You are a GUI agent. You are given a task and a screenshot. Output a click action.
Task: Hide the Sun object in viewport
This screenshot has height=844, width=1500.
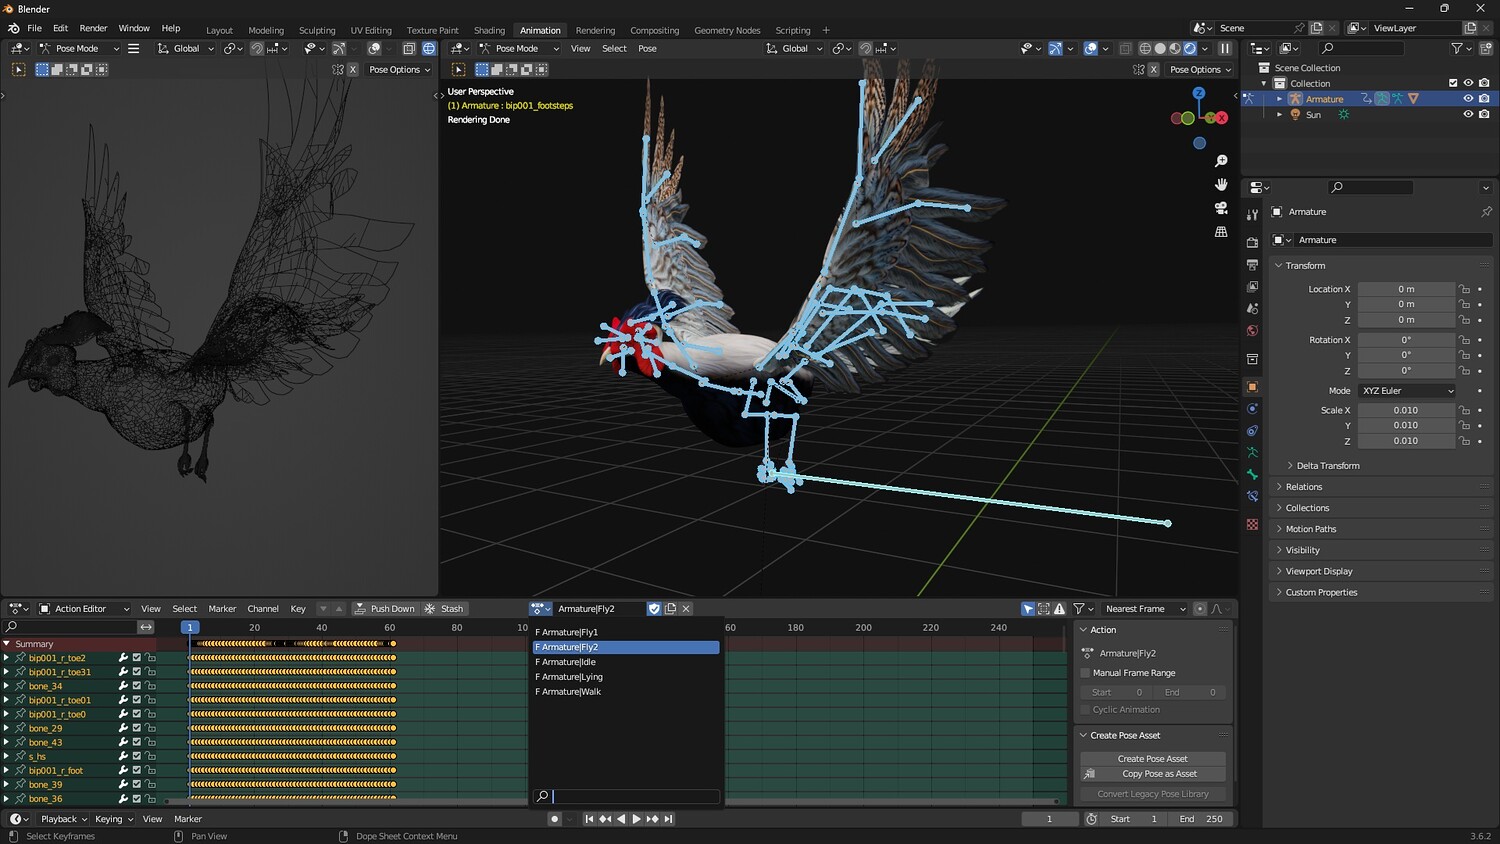click(x=1468, y=115)
